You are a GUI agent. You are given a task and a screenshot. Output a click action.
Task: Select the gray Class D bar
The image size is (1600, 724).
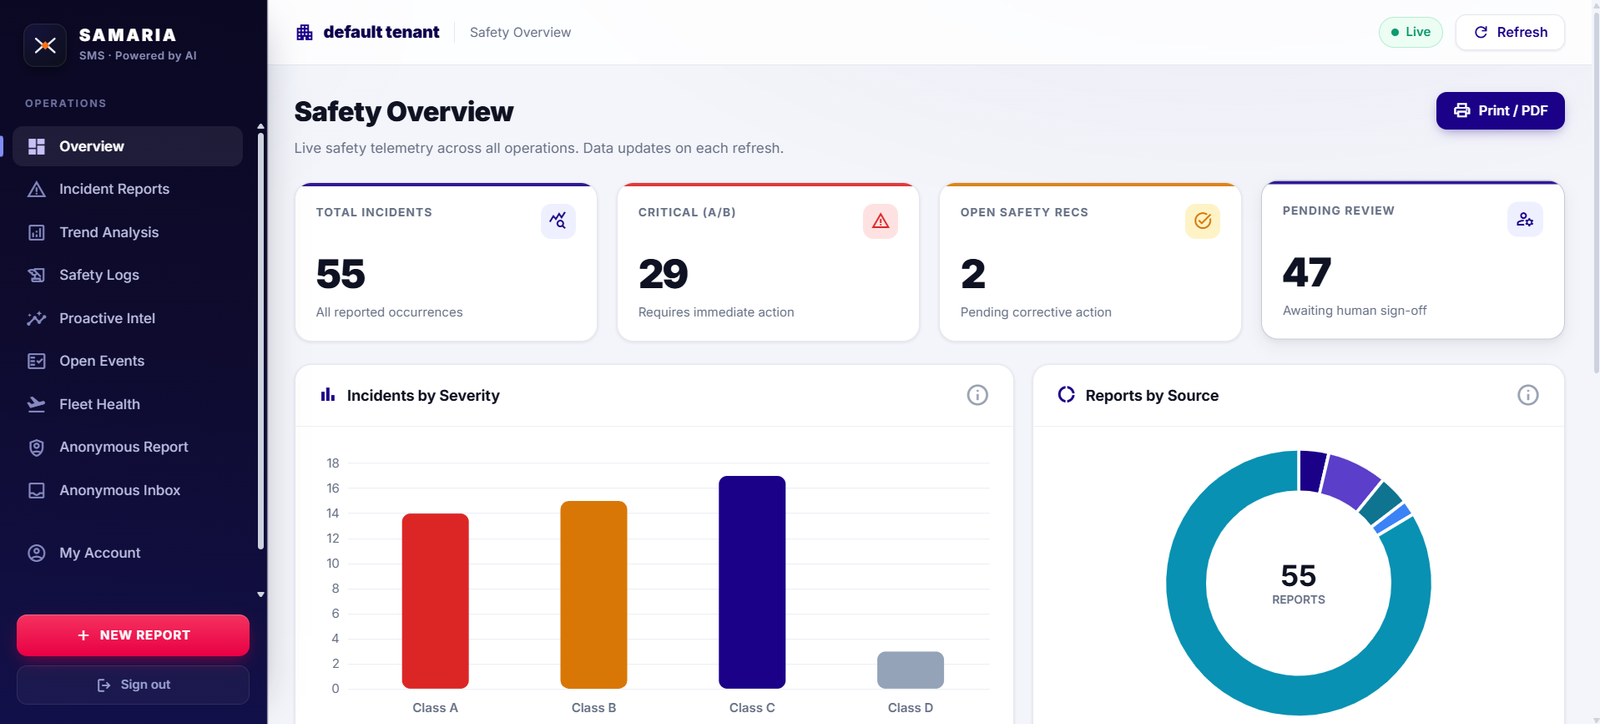910,670
